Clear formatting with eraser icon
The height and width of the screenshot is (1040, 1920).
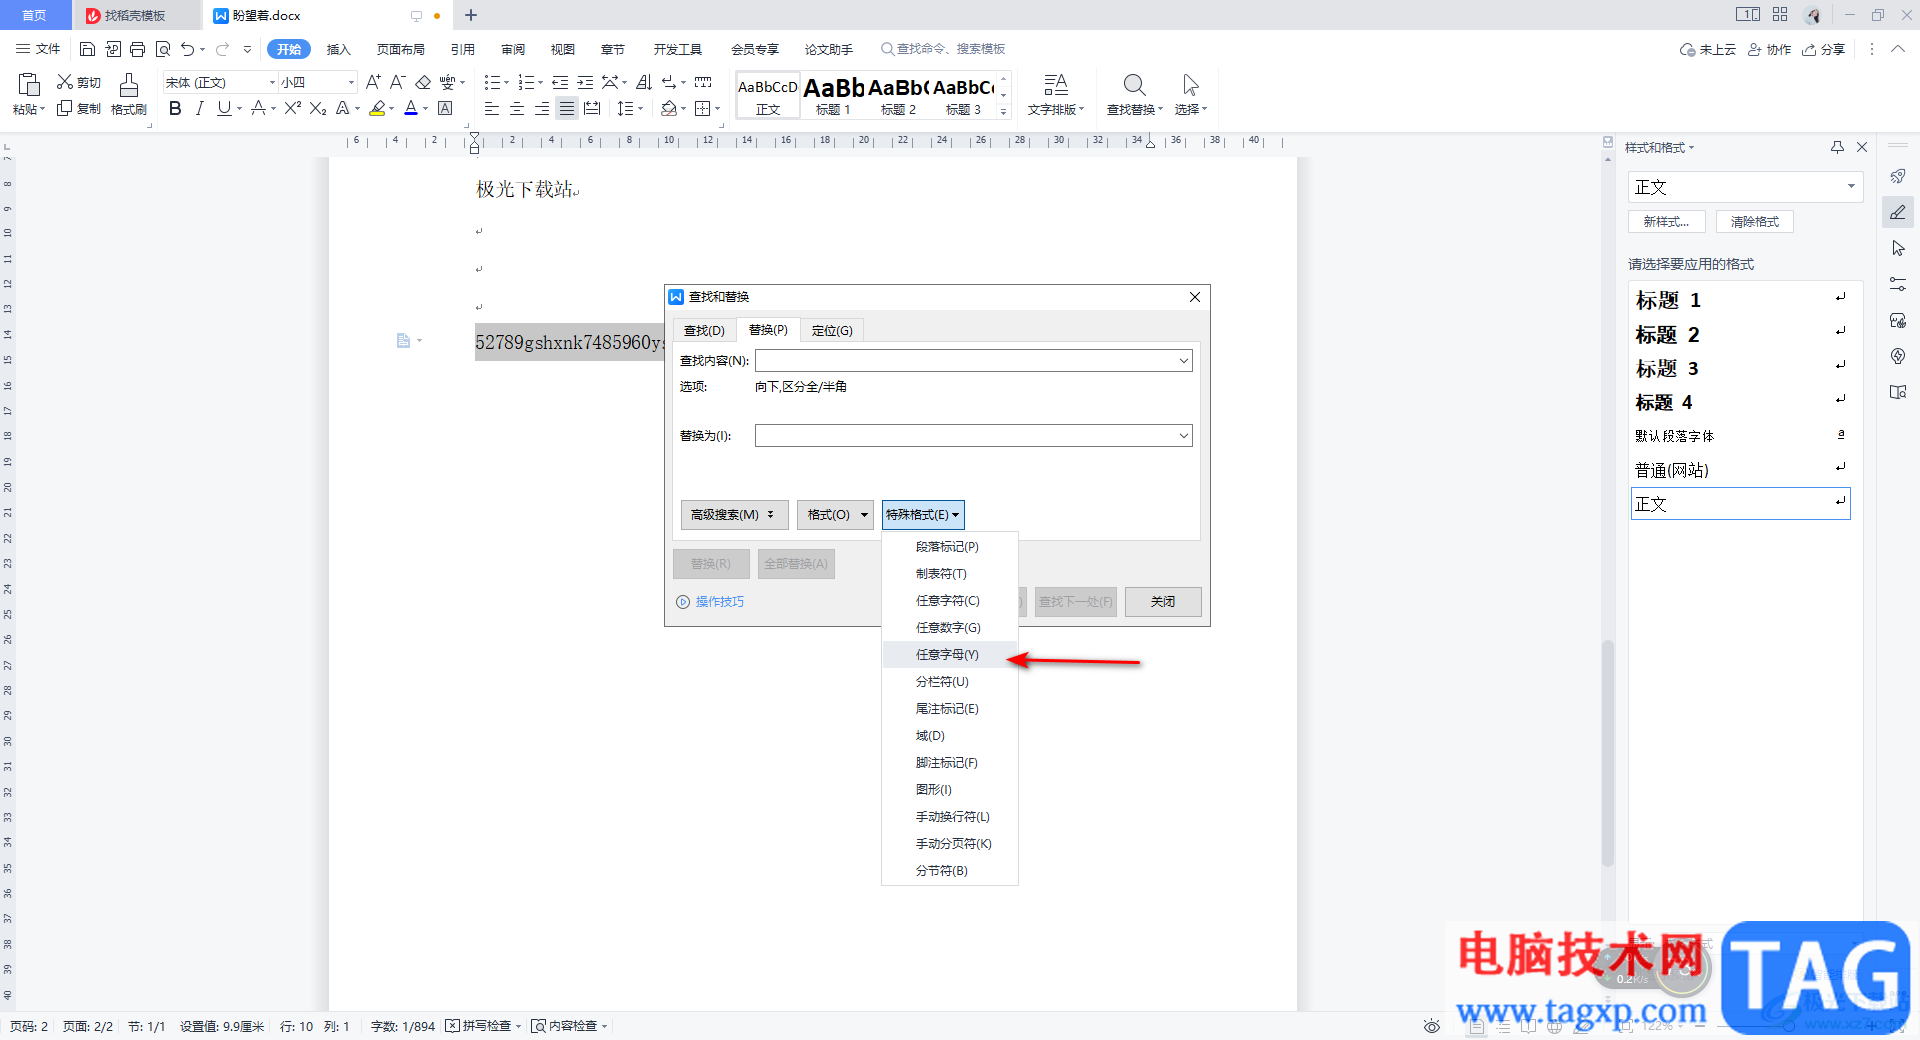[423, 82]
